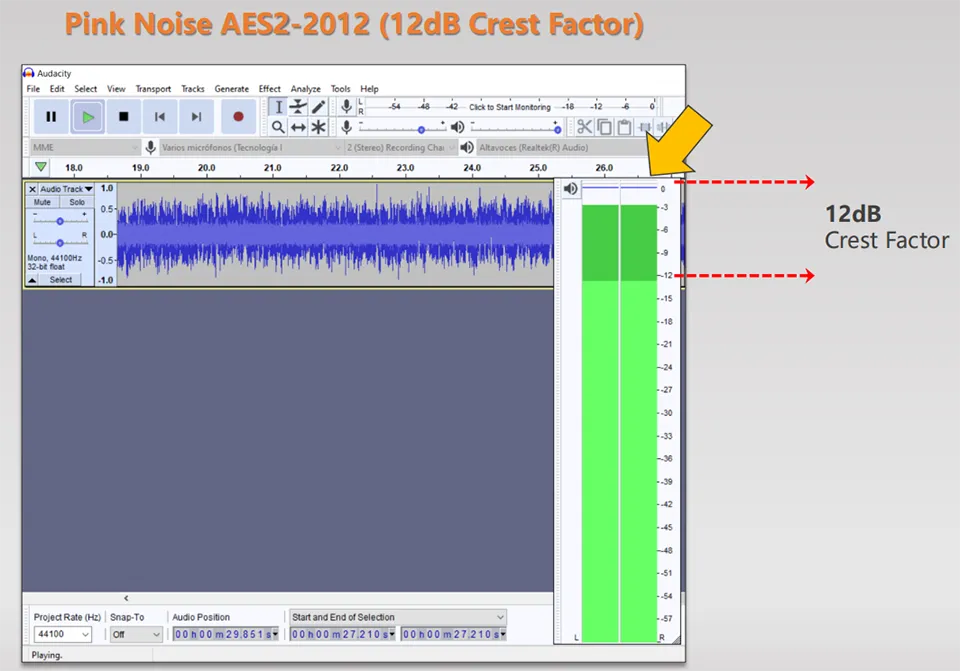
Task: Click the green Play button
Action: click(88, 116)
